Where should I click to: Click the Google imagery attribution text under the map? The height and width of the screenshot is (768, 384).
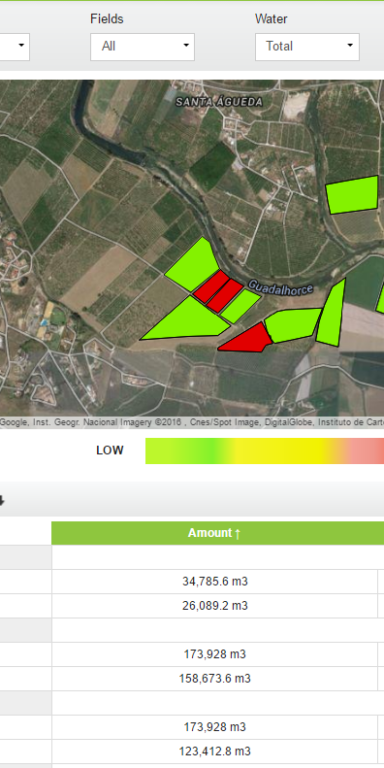(x=192, y=422)
